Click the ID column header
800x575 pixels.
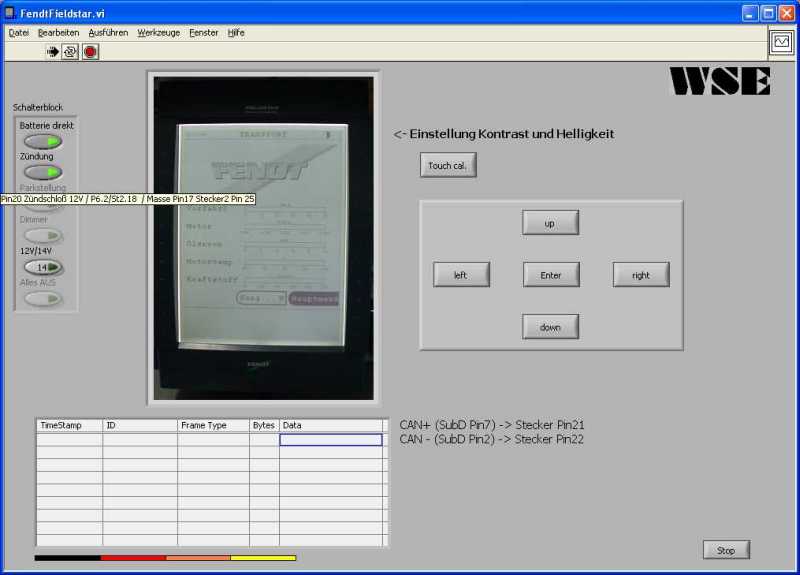(x=140, y=426)
